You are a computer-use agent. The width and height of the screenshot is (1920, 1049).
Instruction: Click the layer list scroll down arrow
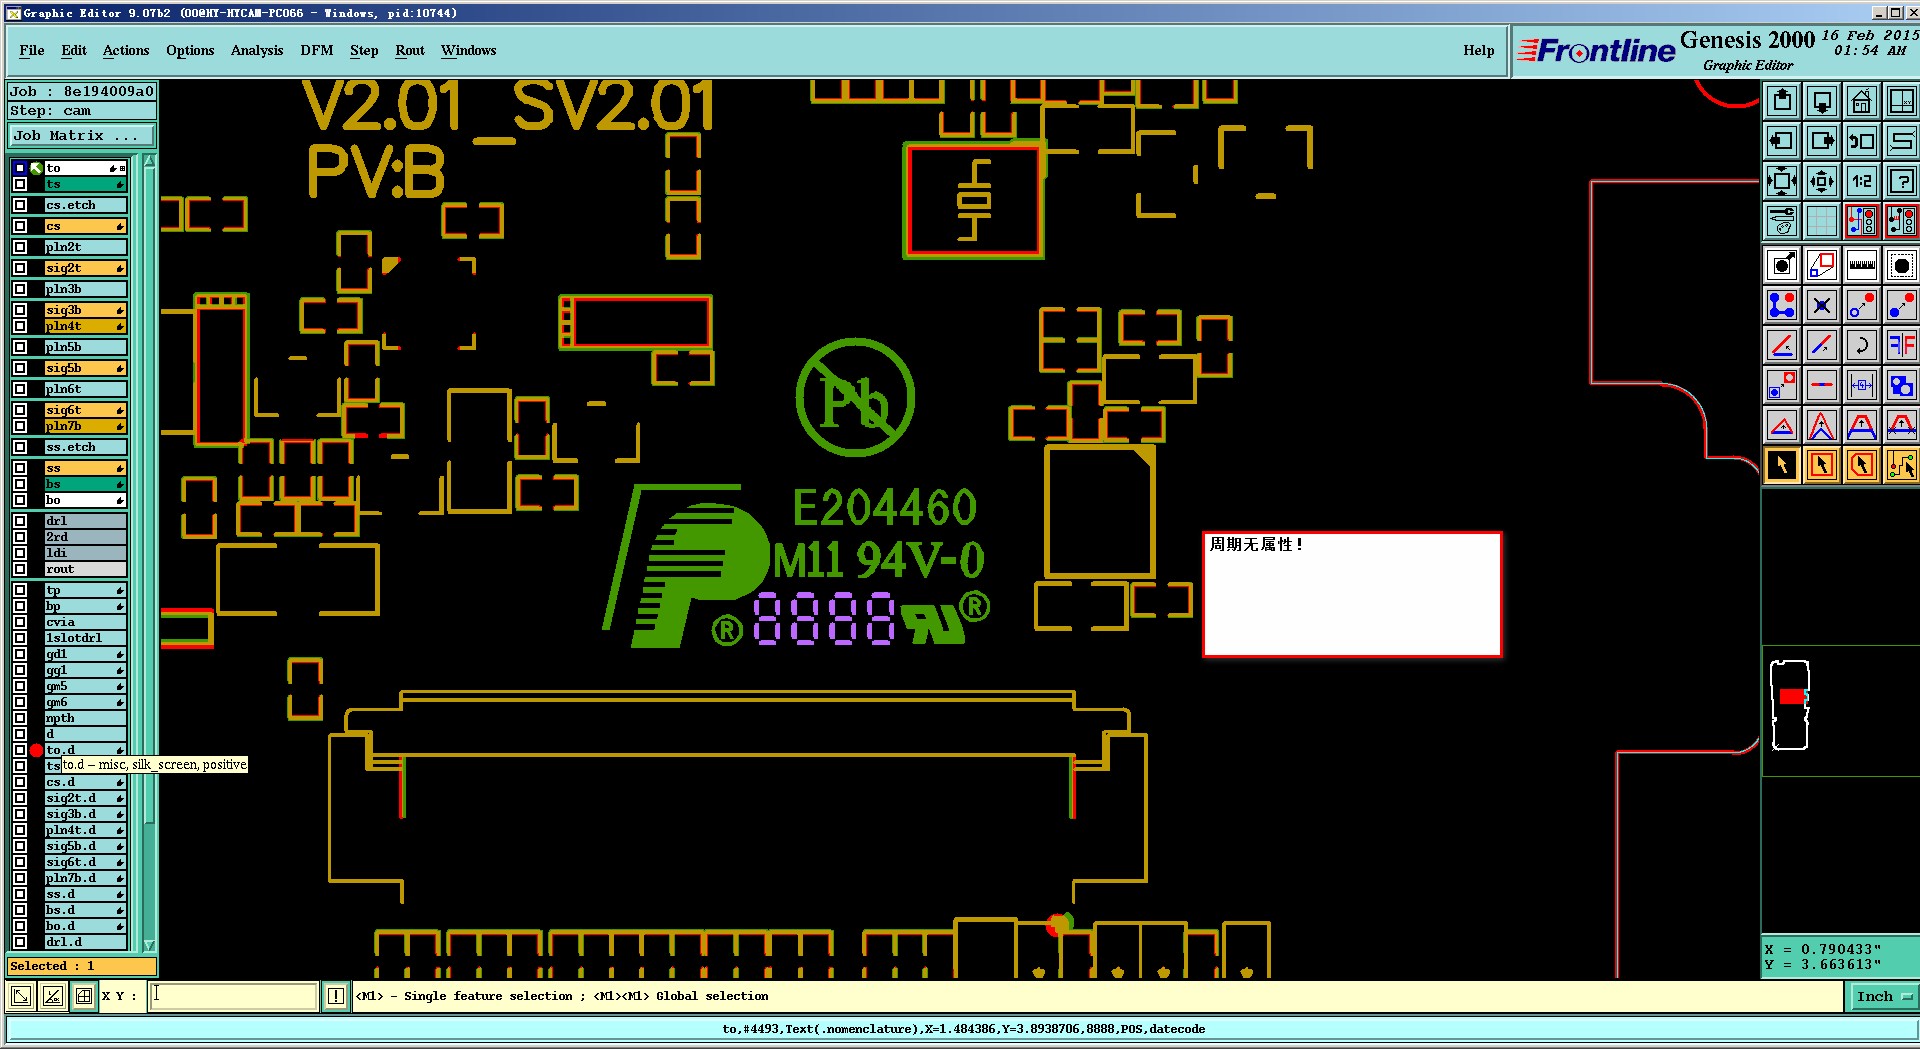150,944
